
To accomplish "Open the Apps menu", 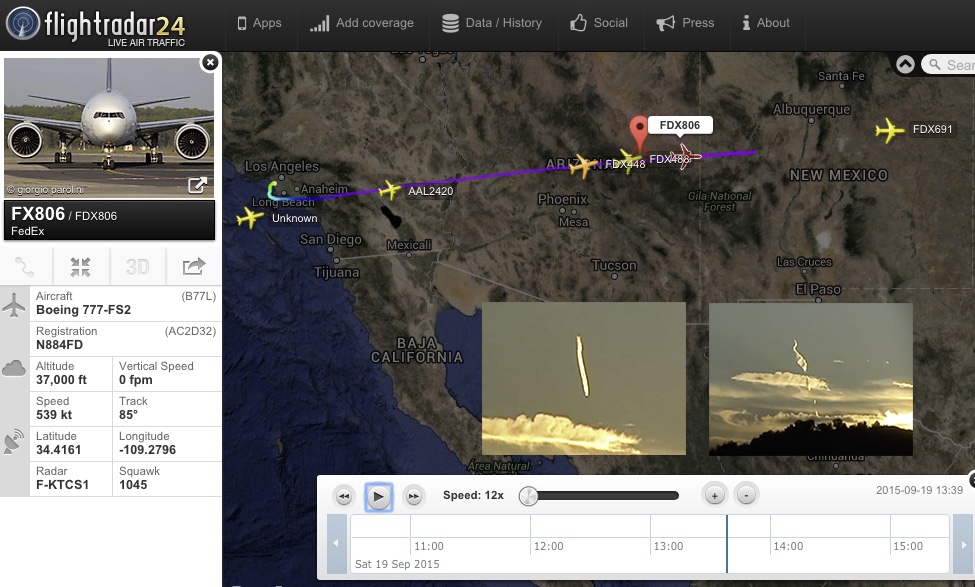I will (x=259, y=23).
